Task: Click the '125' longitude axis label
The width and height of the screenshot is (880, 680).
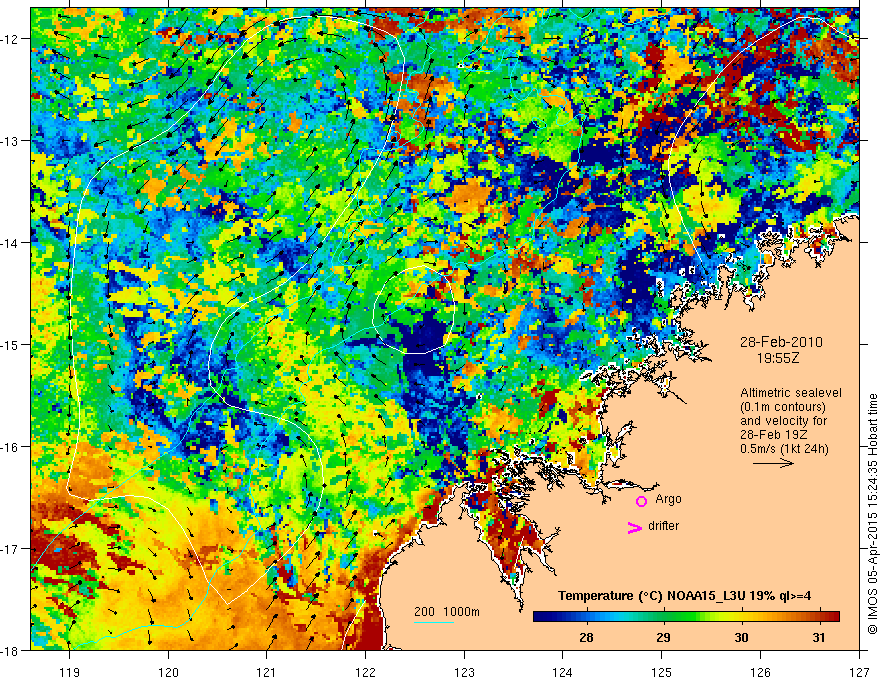Action: point(662,672)
